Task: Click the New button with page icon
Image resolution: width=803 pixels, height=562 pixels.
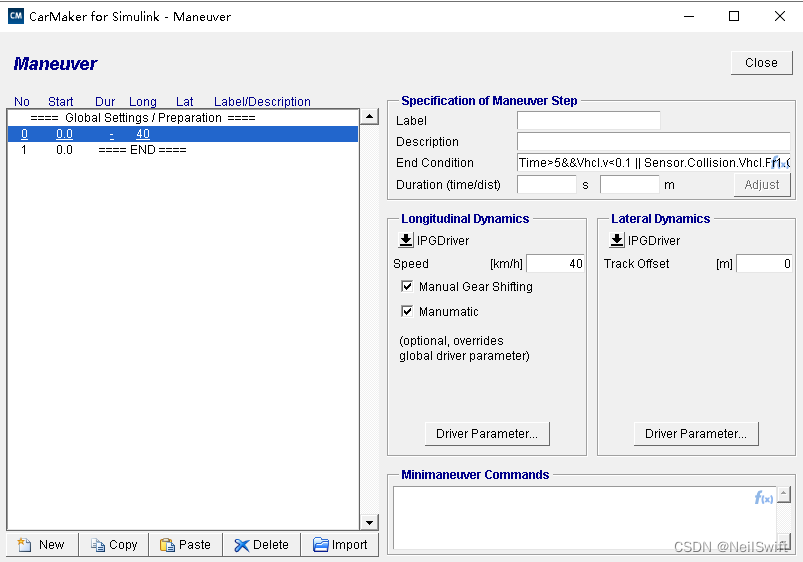Action: pyautogui.click(x=43, y=545)
